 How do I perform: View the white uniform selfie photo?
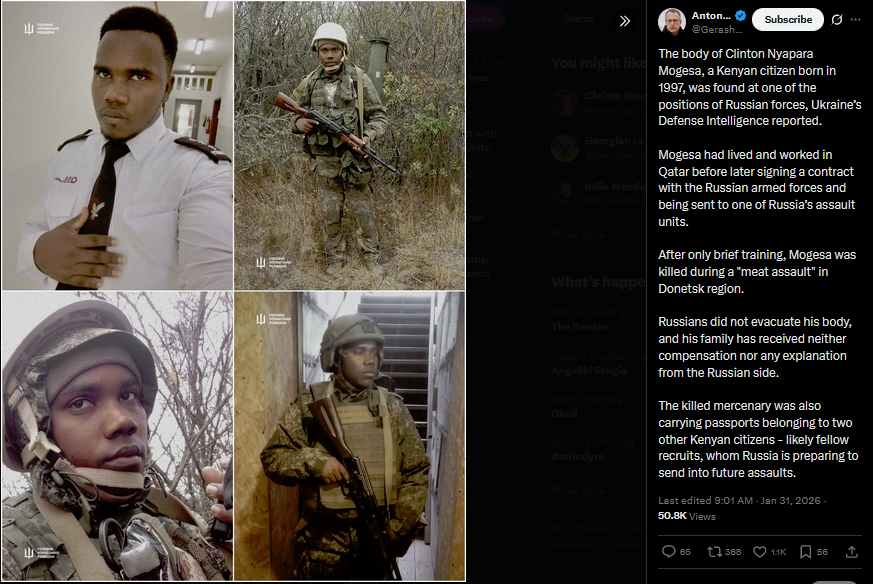coord(117,145)
